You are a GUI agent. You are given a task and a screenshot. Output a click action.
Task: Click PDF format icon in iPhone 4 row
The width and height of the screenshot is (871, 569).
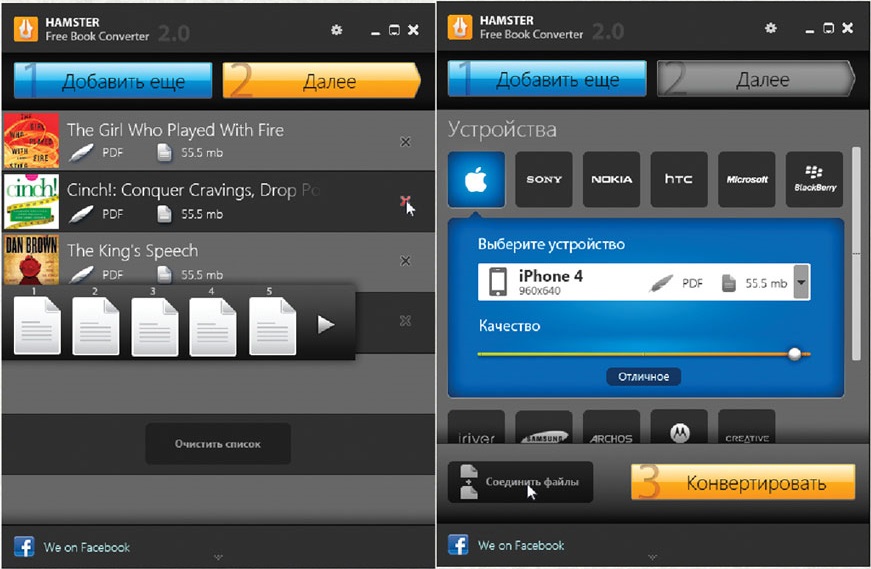(x=661, y=283)
